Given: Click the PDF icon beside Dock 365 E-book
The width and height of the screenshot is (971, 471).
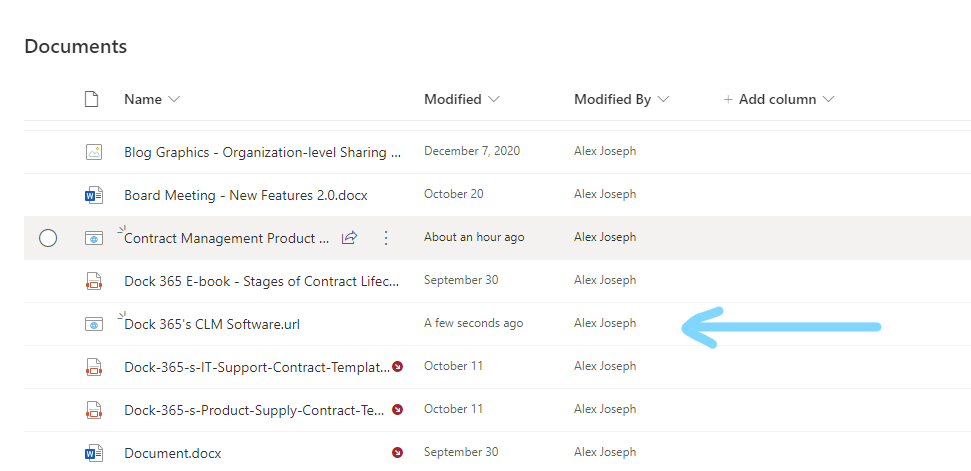Looking at the screenshot, I should point(93,281).
